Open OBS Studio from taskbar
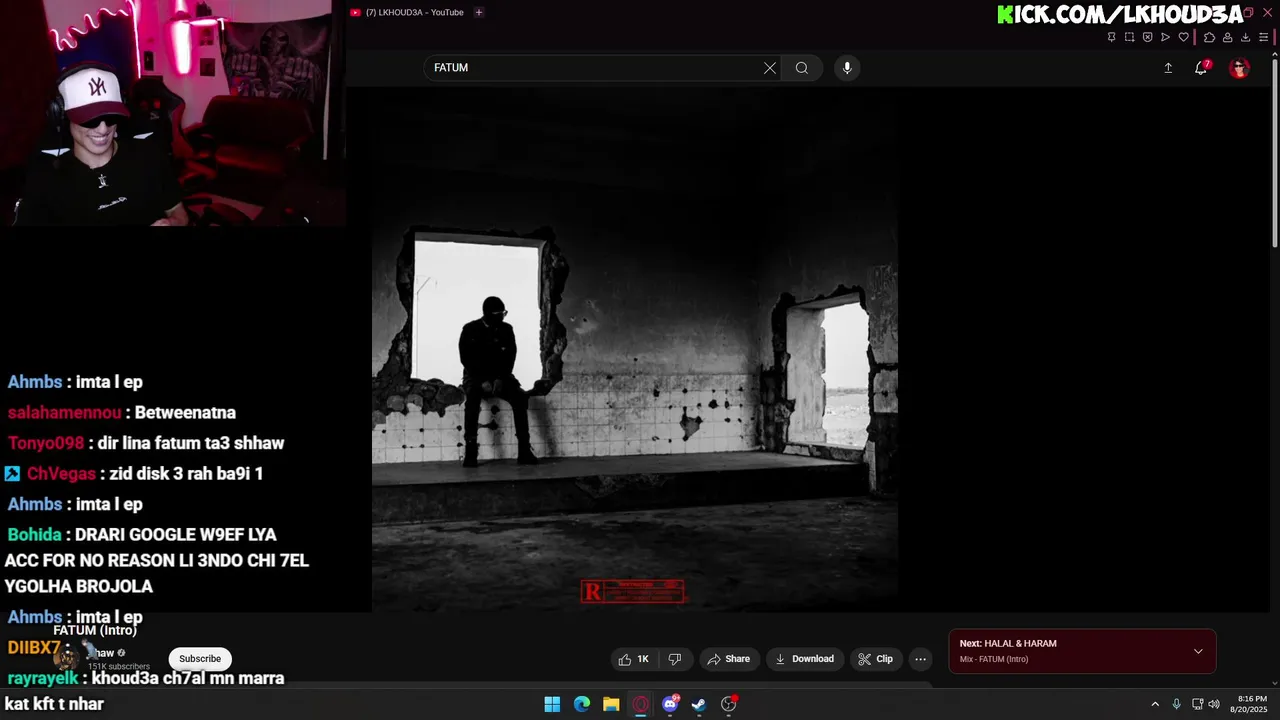Image resolution: width=1280 pixels, height=720 pixels. pos(729,704)
